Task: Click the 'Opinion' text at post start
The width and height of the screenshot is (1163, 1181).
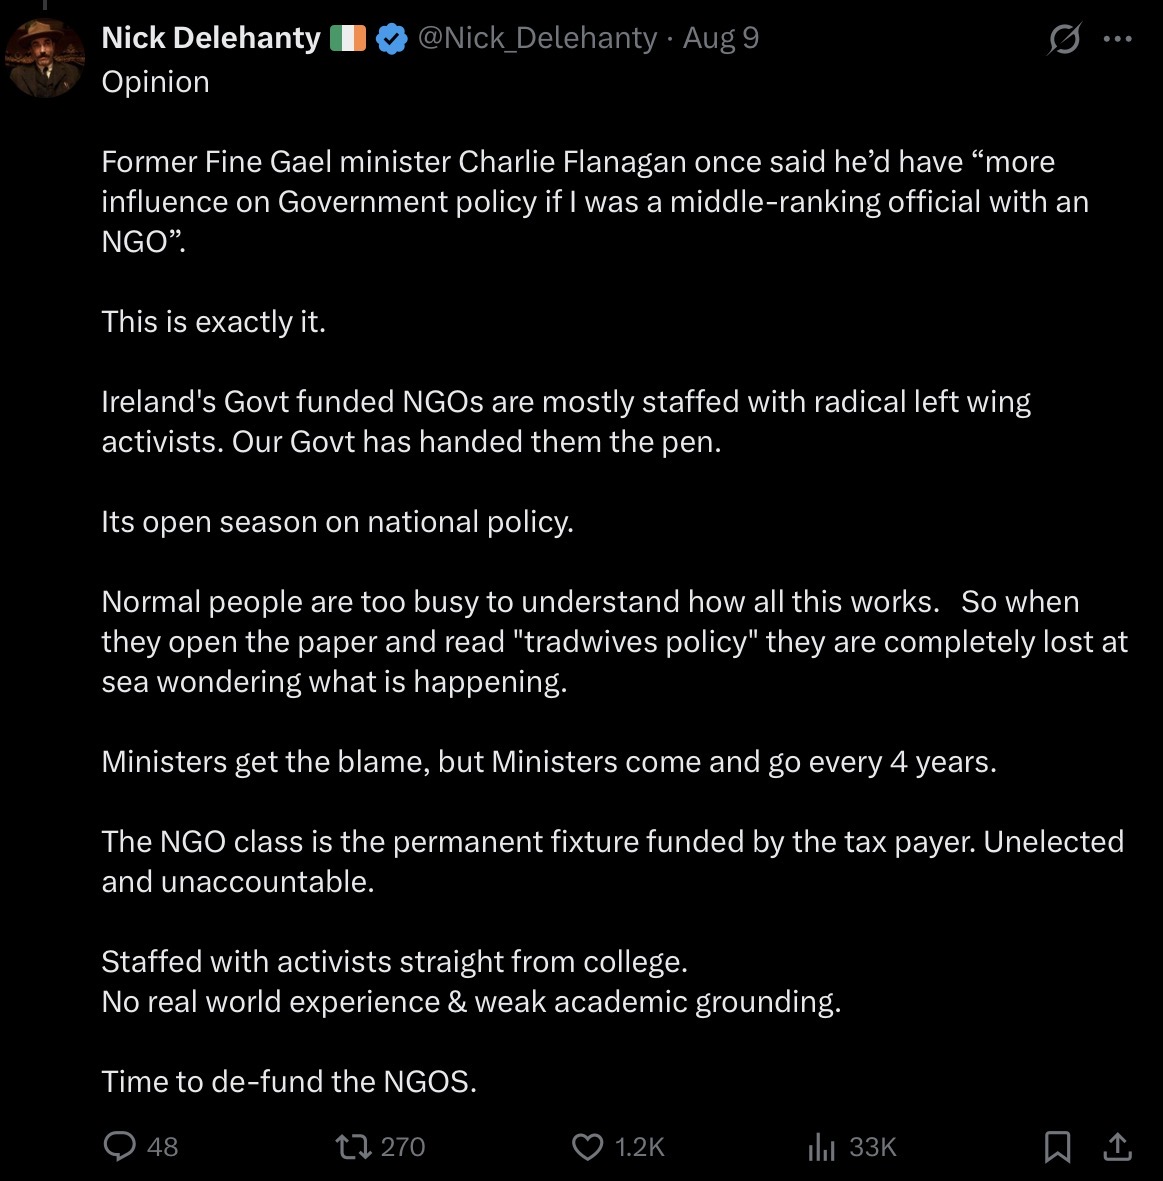Action: (156, 82)
